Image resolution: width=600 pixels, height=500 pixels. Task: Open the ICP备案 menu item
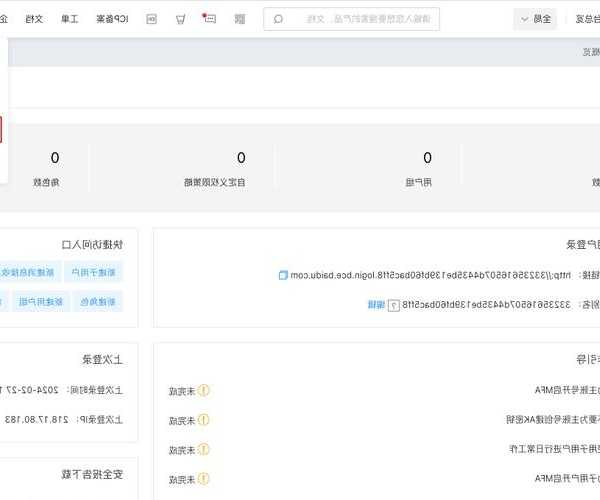[x=113, y=19]
